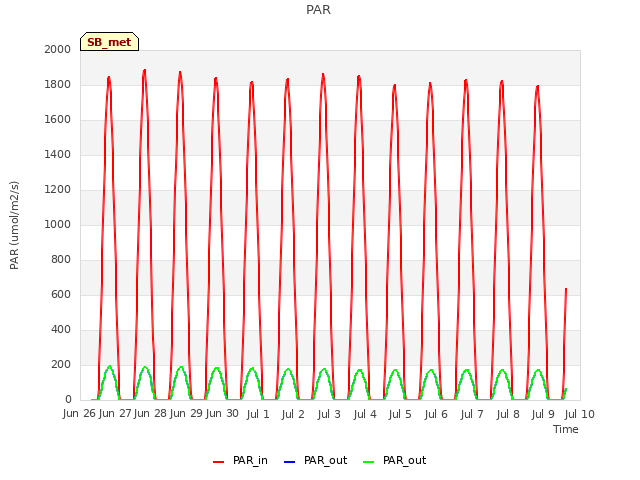The width and height of the screenshot is (640, 480).
Task: Click the y-axis title PAR (umol/m2/s)
Action: tap(14, 225)
